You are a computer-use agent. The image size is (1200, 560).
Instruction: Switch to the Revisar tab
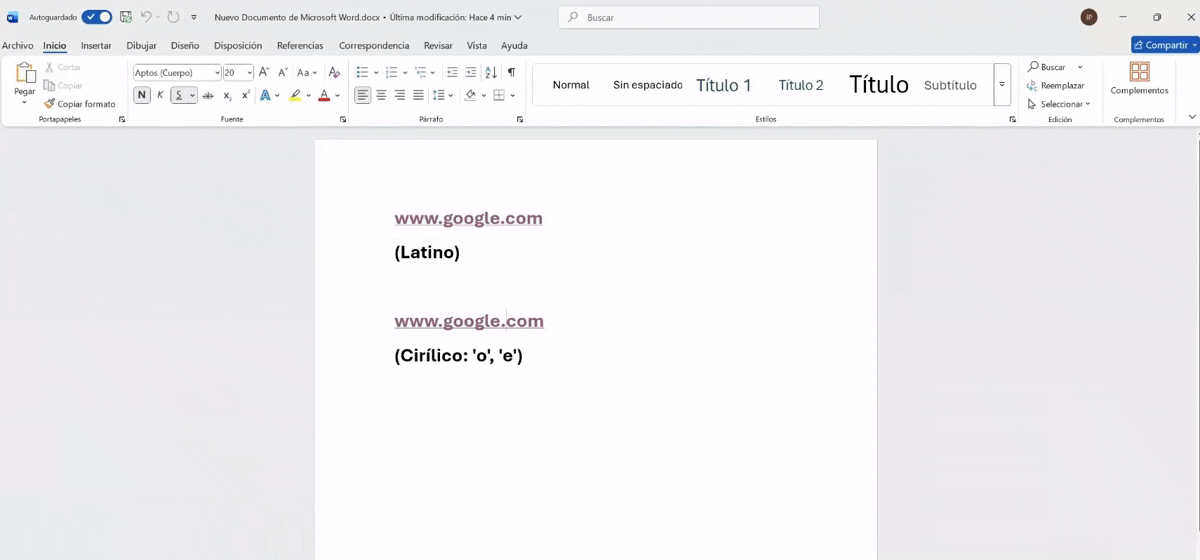pyautogui.click(x=438, y=45)
